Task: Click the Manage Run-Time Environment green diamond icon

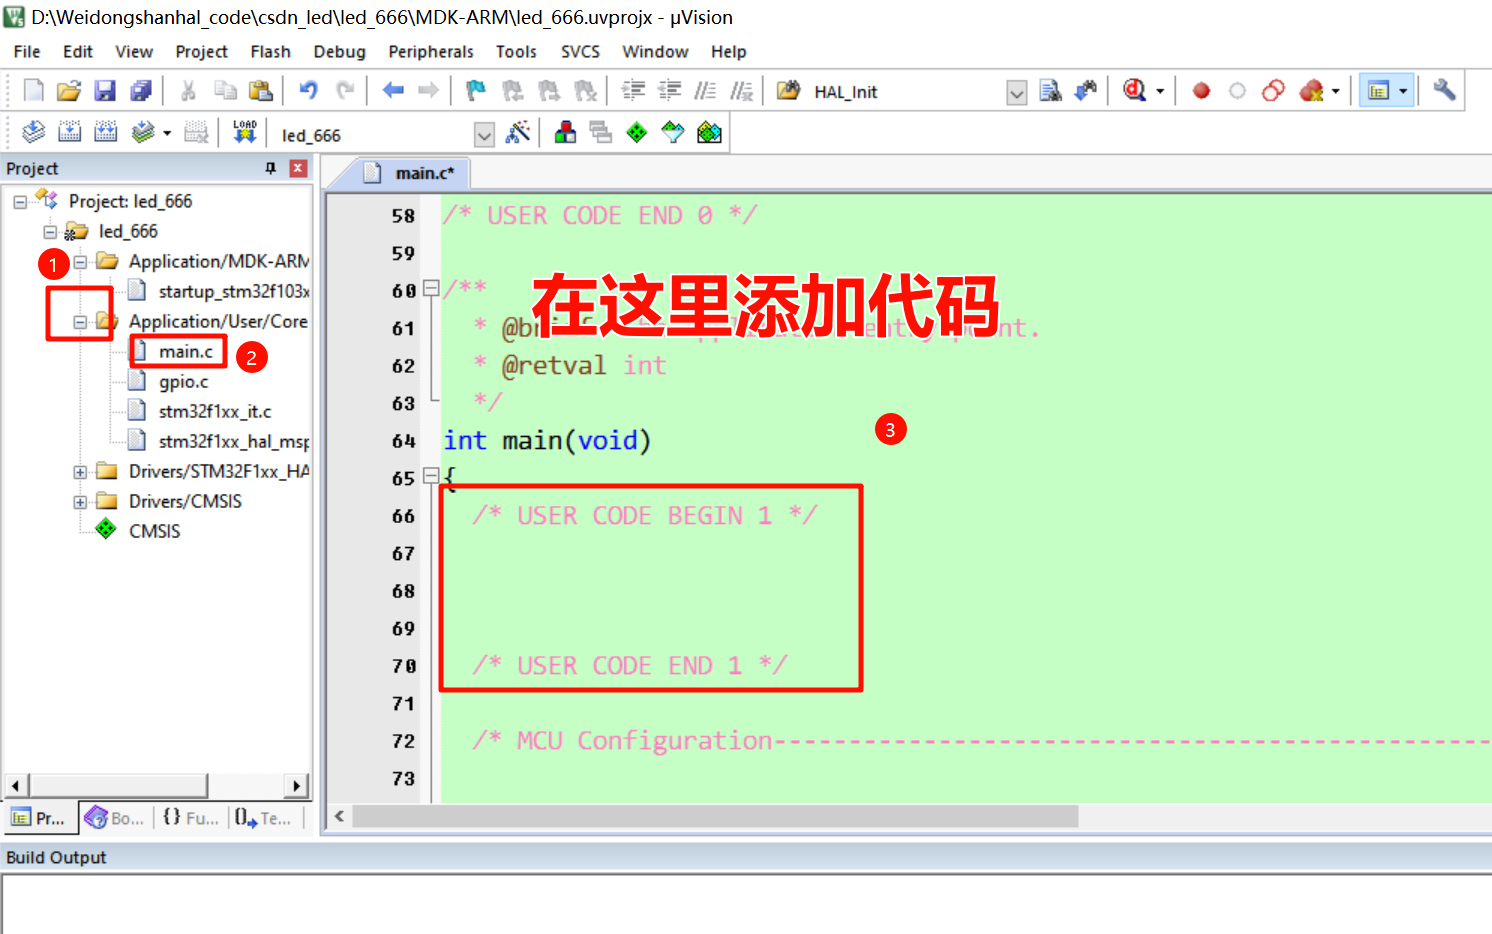Action: point(637,132)
